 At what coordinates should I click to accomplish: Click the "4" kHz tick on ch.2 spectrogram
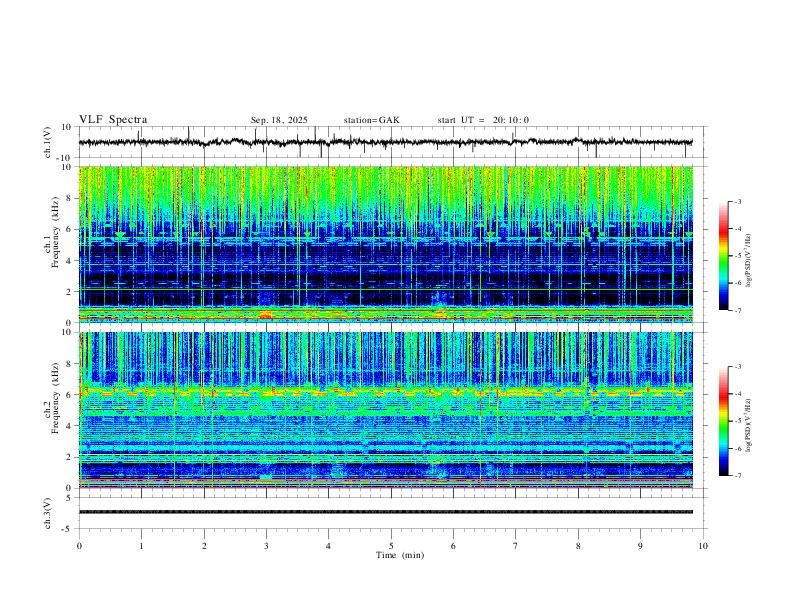point(71,426)
